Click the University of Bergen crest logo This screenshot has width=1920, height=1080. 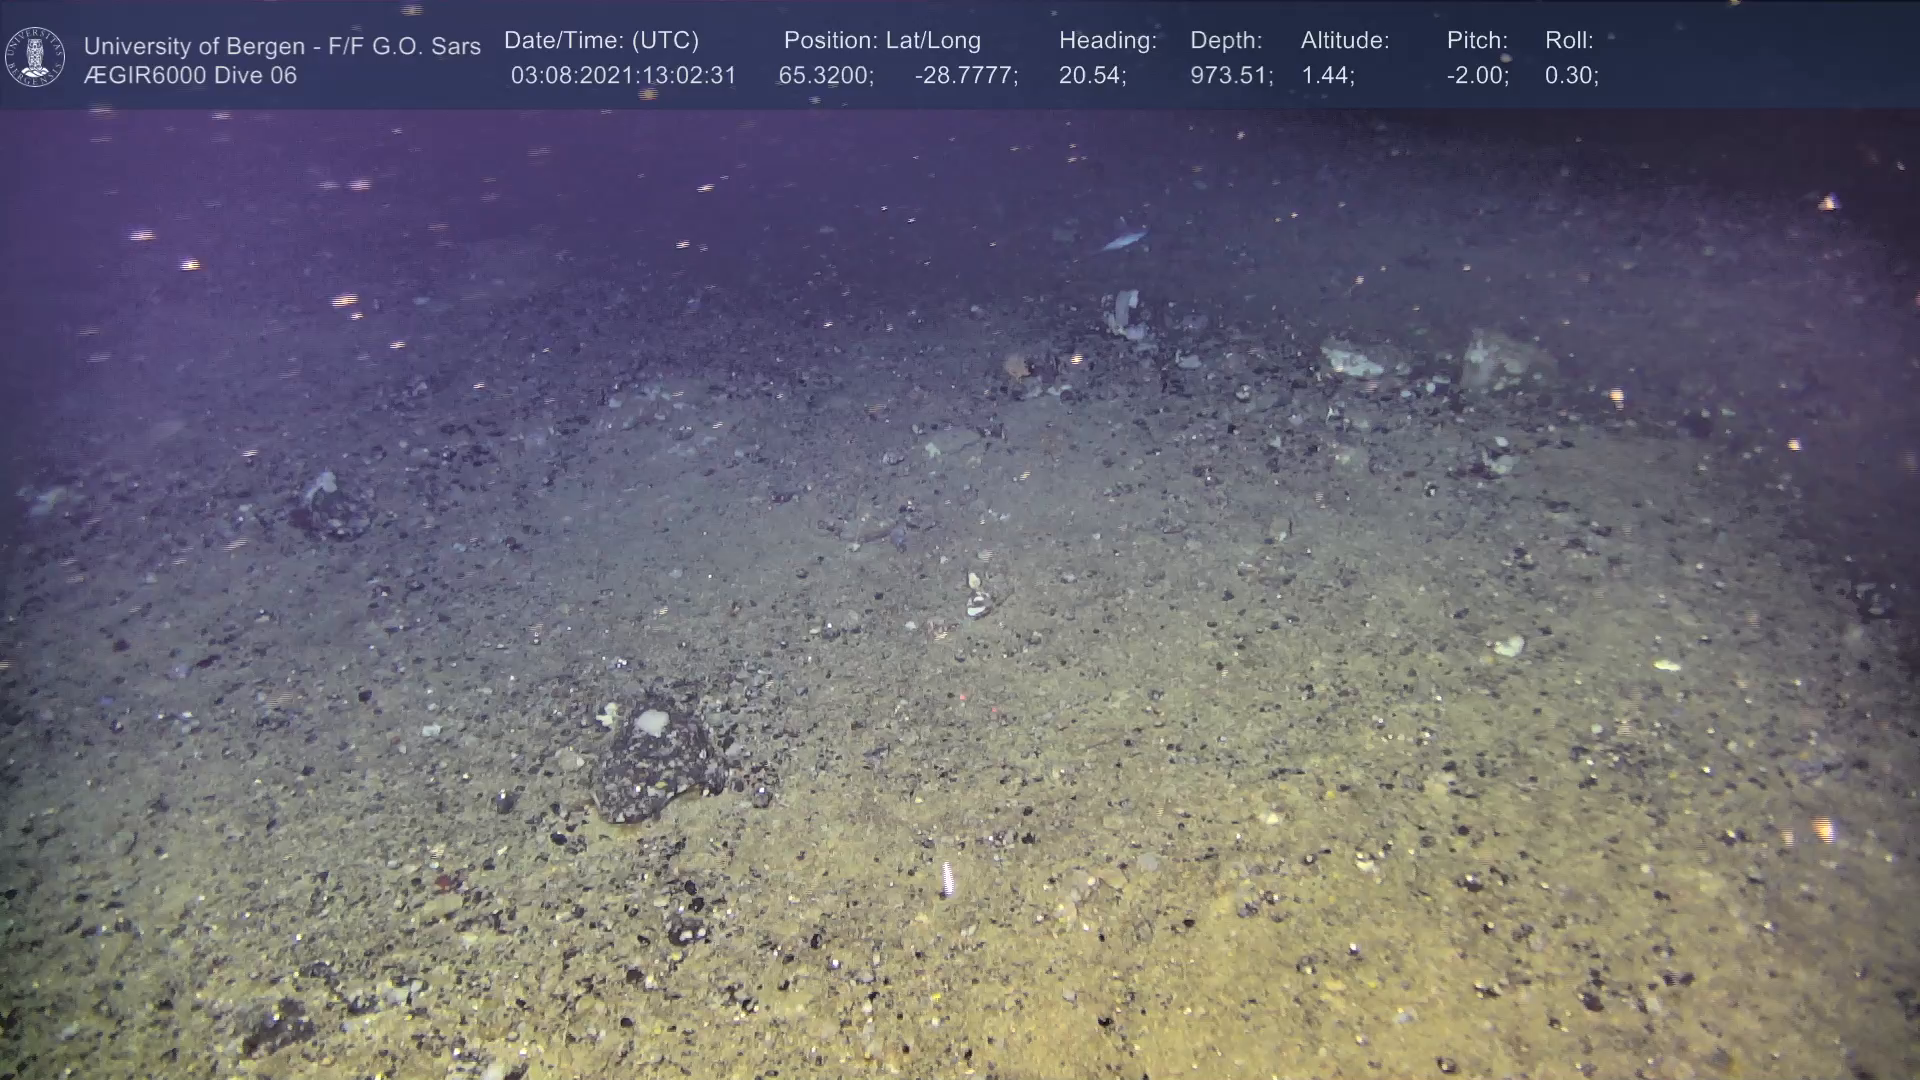coord(35,57)
